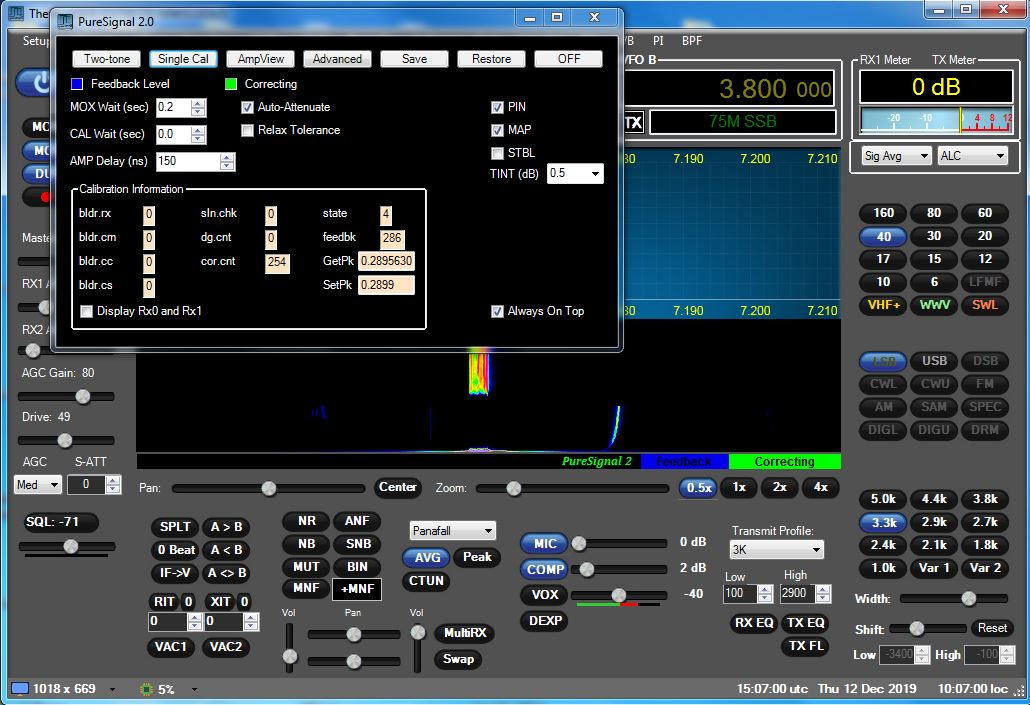Open the Transmit Profile 3K dropdown
This screenshot has width=1030, height=705.
coord(776,549)
